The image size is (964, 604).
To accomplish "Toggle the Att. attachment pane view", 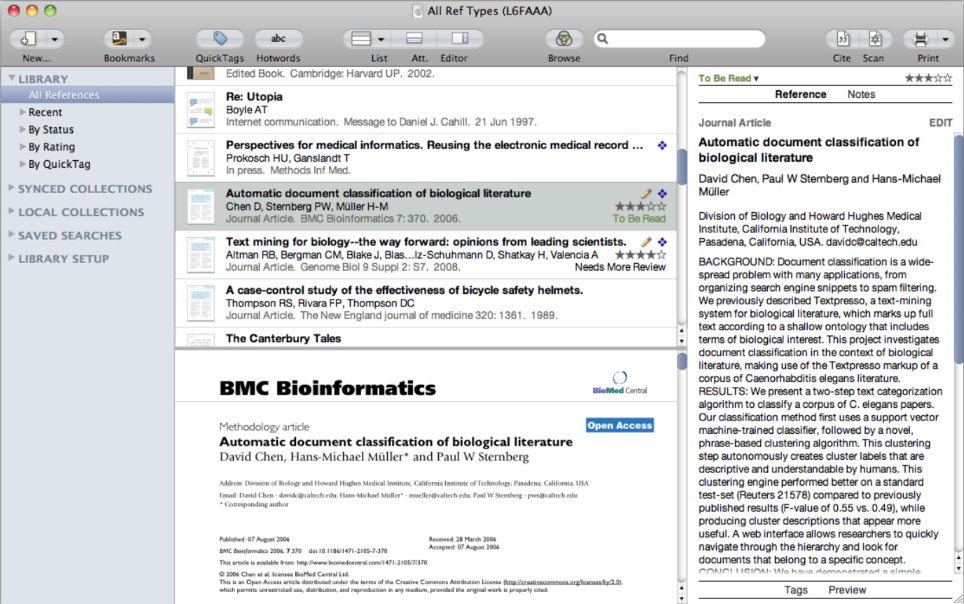I will 414,39.
